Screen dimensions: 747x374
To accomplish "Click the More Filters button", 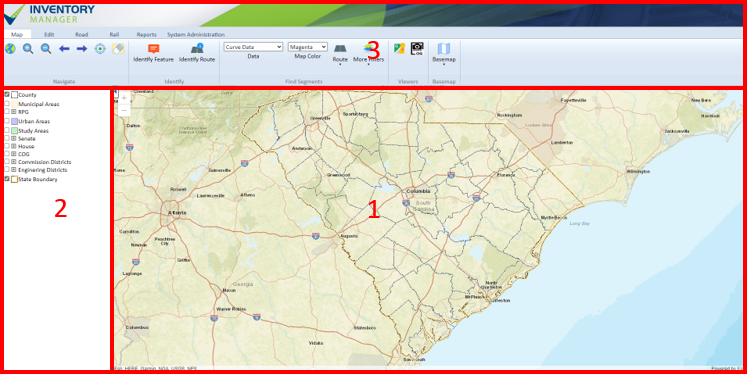I will pyautogui.click(x=368, y=53).
